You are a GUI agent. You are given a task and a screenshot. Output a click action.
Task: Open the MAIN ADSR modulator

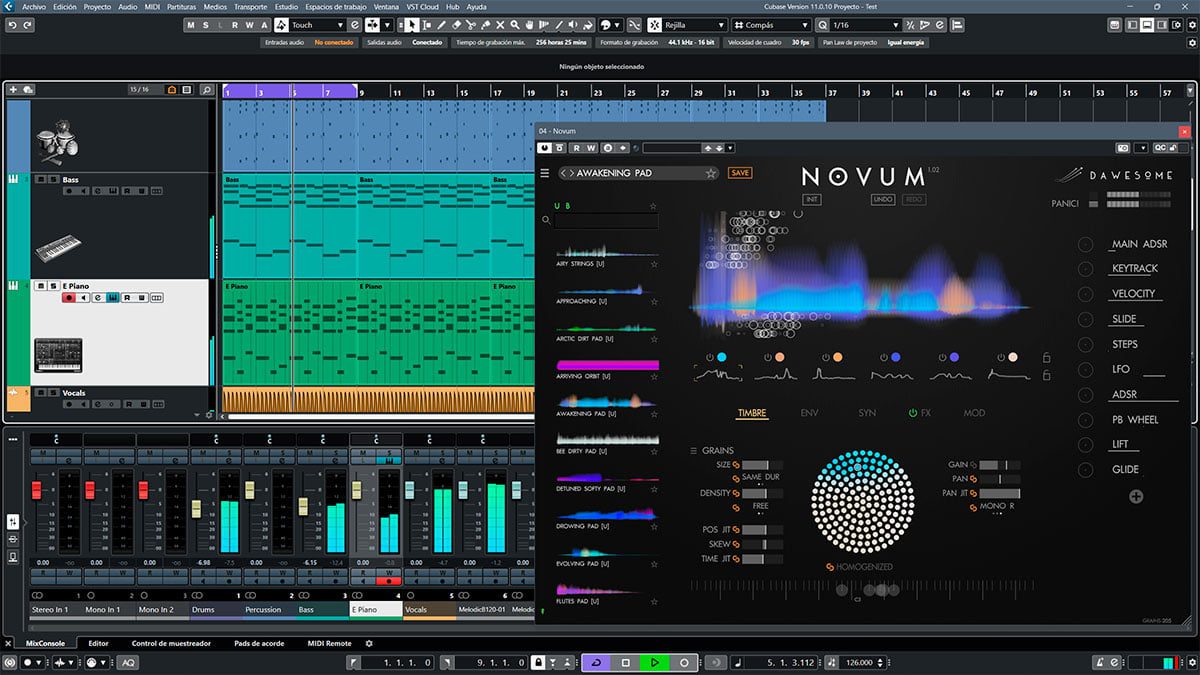1139,244
